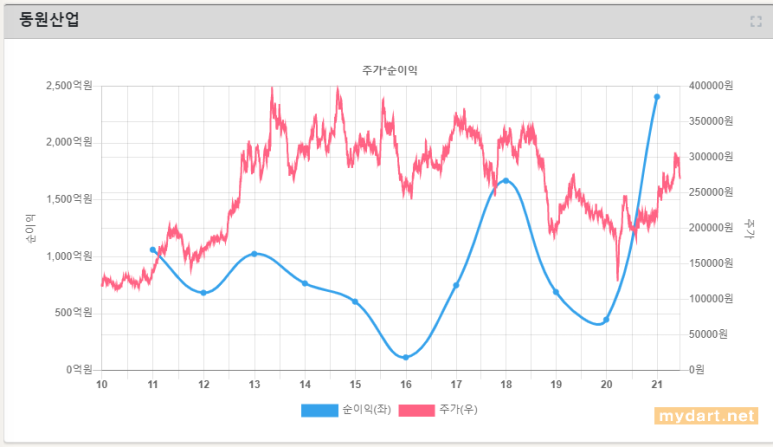Select the net profit data point for year 12

point(204,293)
